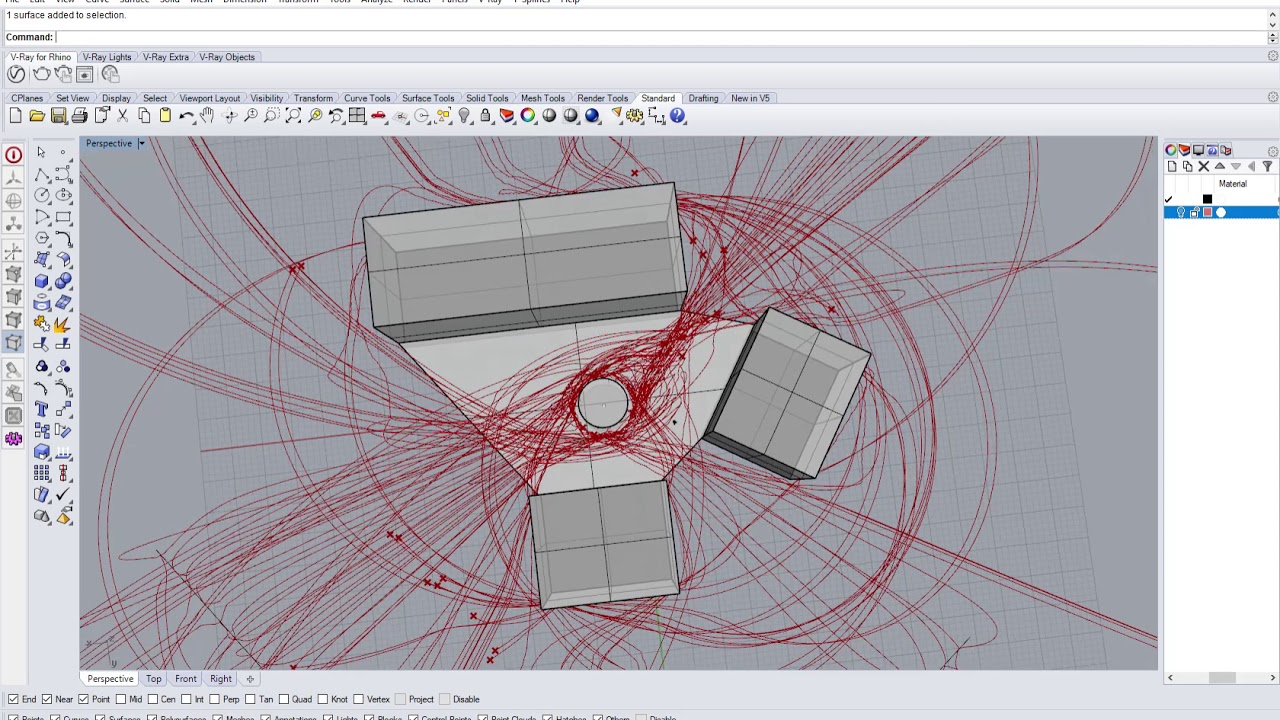Click the red color swatch of selected layer
Image resolution: width=1280 pixels, height=720 pixels.
coord(1208,213)
